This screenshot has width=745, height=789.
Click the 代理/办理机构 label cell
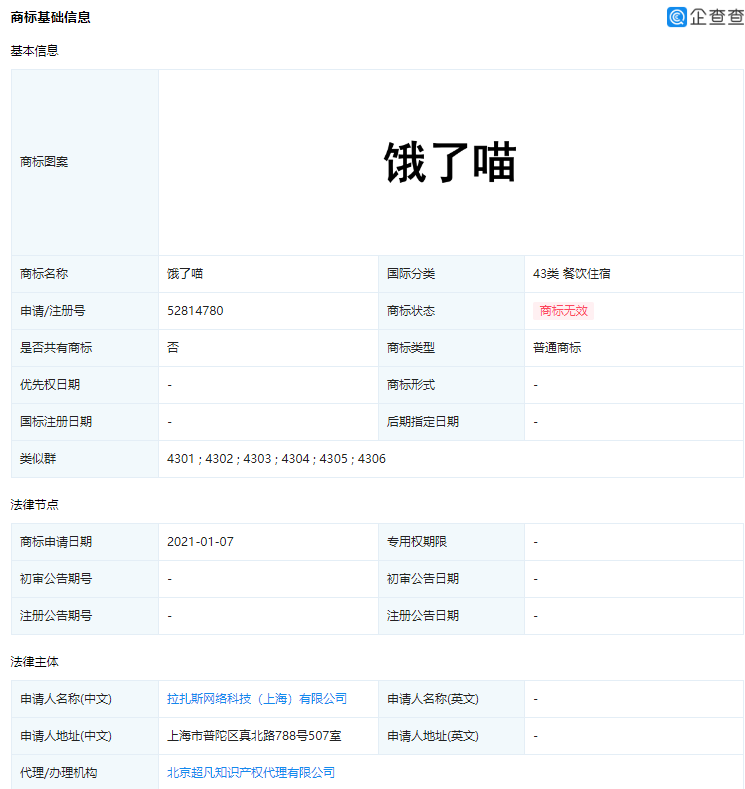[59, 773]
